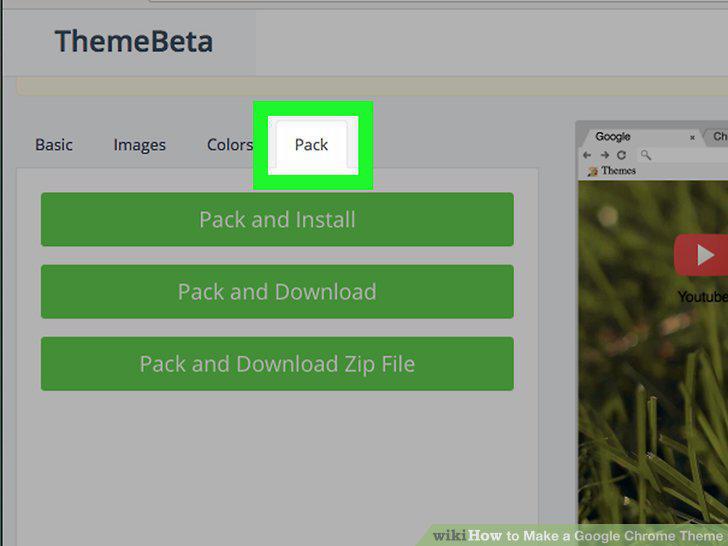This screenshot has width=728, height=546.
Task: Click the Youtube label under play icon
Action: pos(702,296)
